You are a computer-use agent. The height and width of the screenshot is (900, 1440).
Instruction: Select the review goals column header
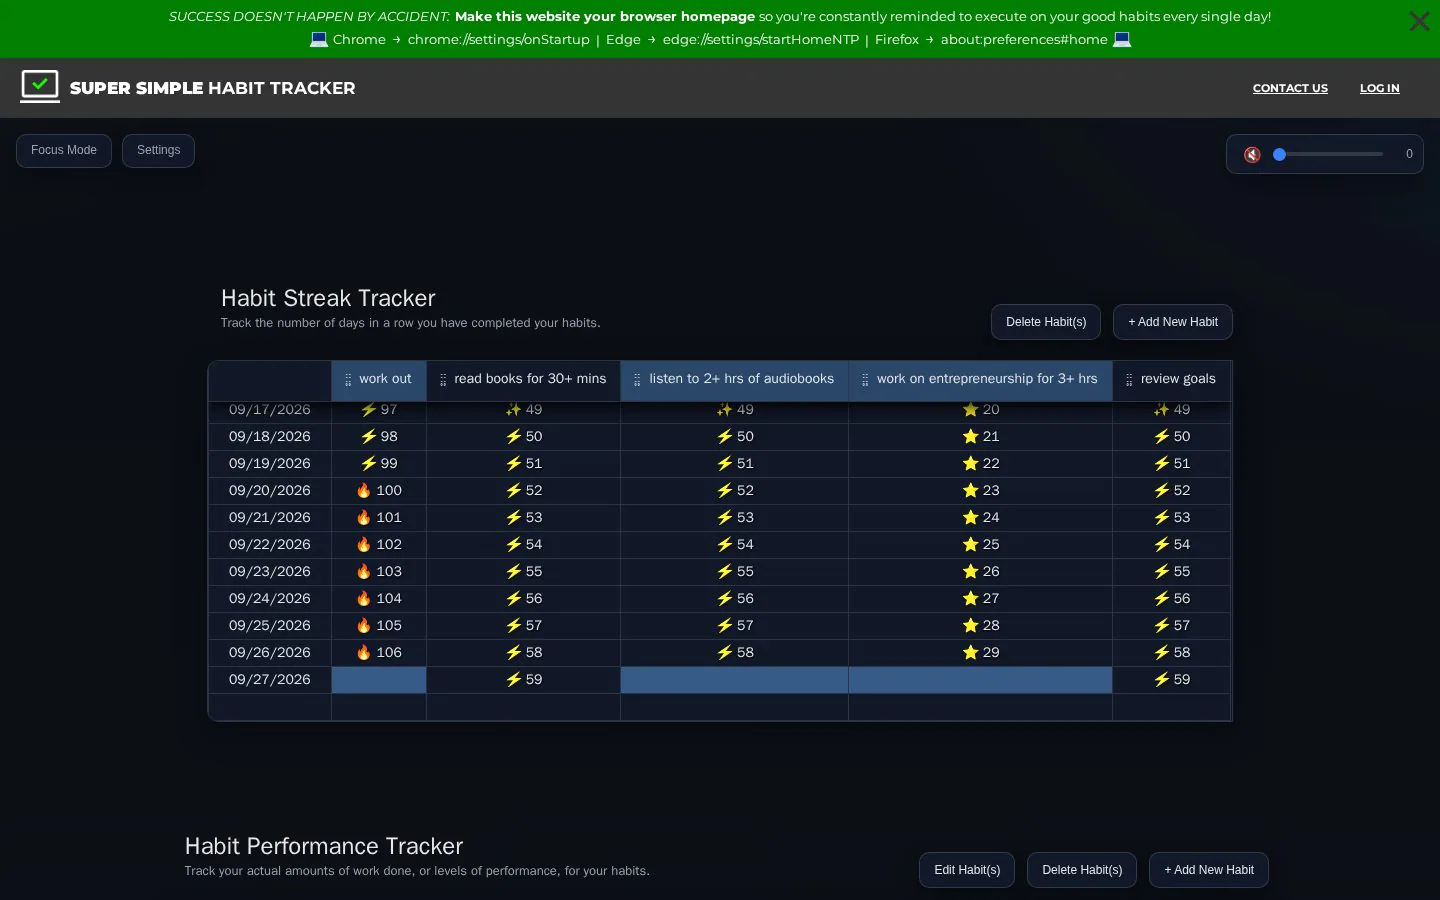[x=1172, y=380]
